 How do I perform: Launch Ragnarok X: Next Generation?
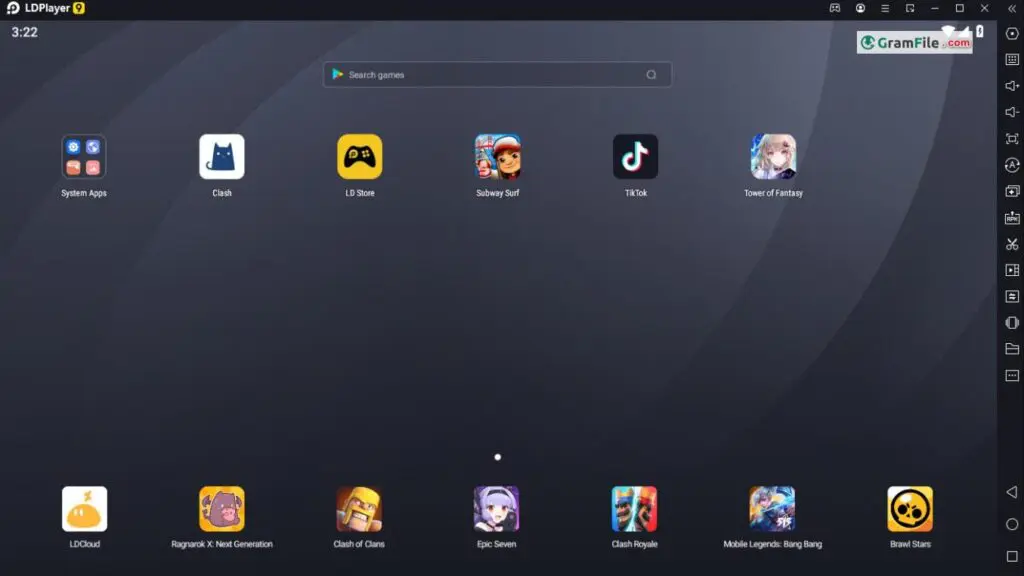222,509
